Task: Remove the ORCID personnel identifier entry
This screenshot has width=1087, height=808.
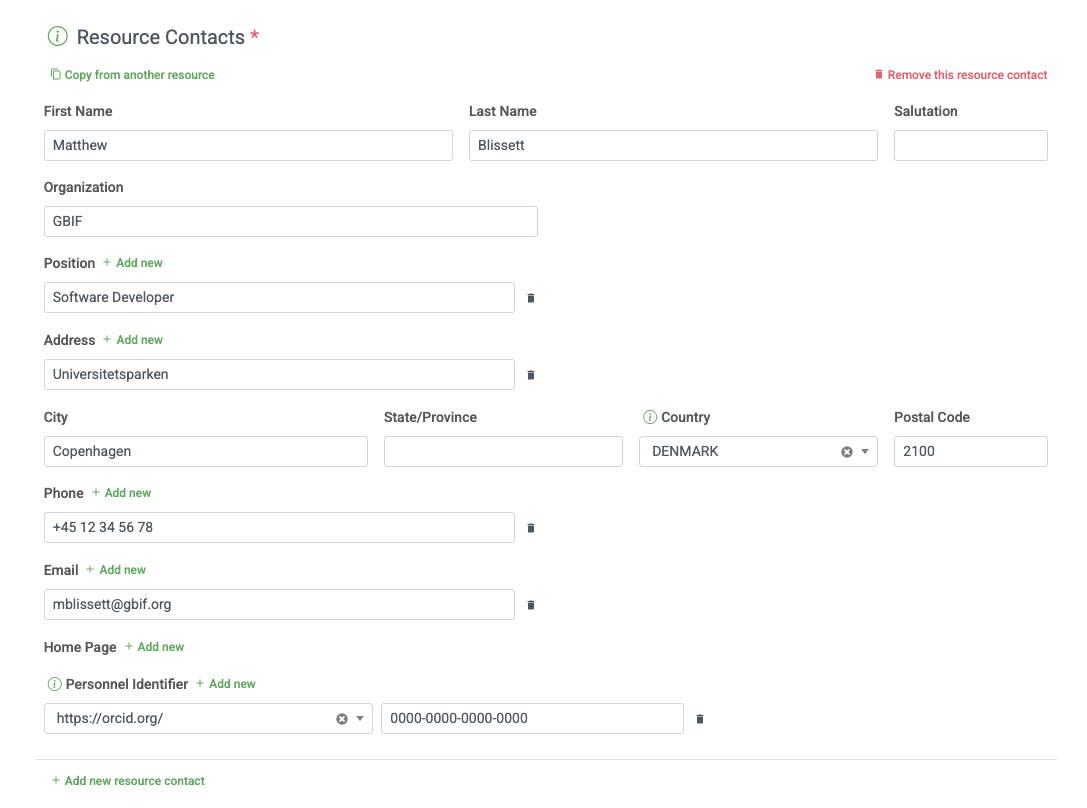Action: (700, 719)
